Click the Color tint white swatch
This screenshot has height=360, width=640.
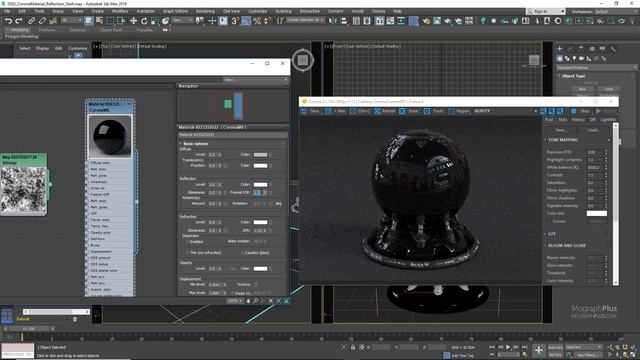pos(597,213)
